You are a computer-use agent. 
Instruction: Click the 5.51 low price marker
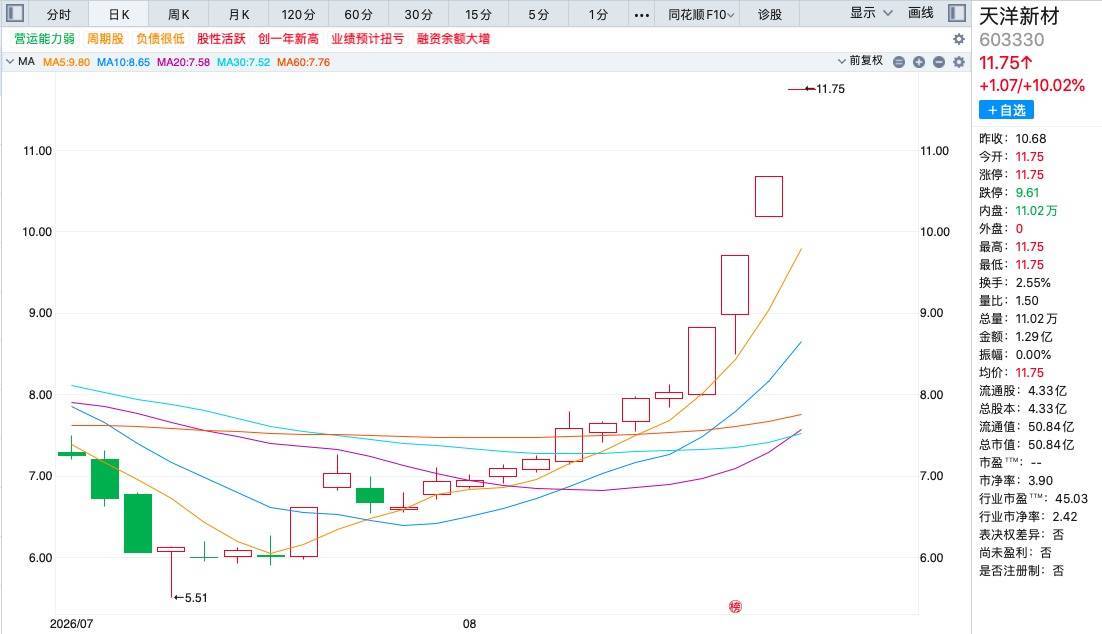(190, 598)
